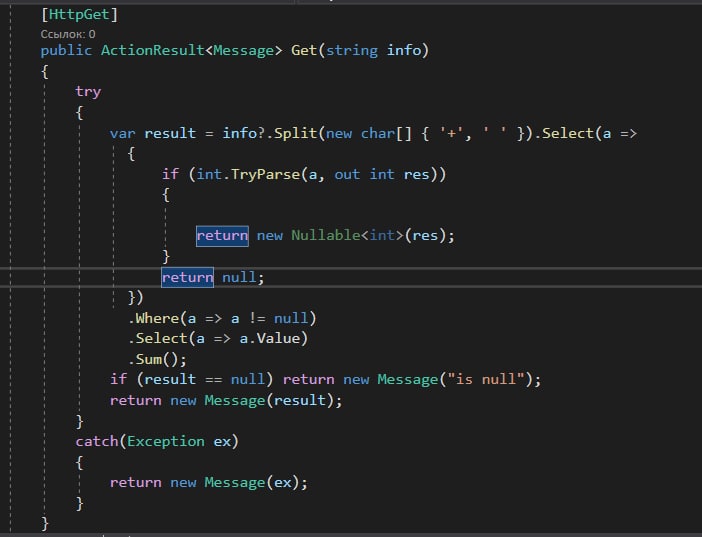
Task: Select the 'string' keyword in the parameter
Action: [351, 50]
